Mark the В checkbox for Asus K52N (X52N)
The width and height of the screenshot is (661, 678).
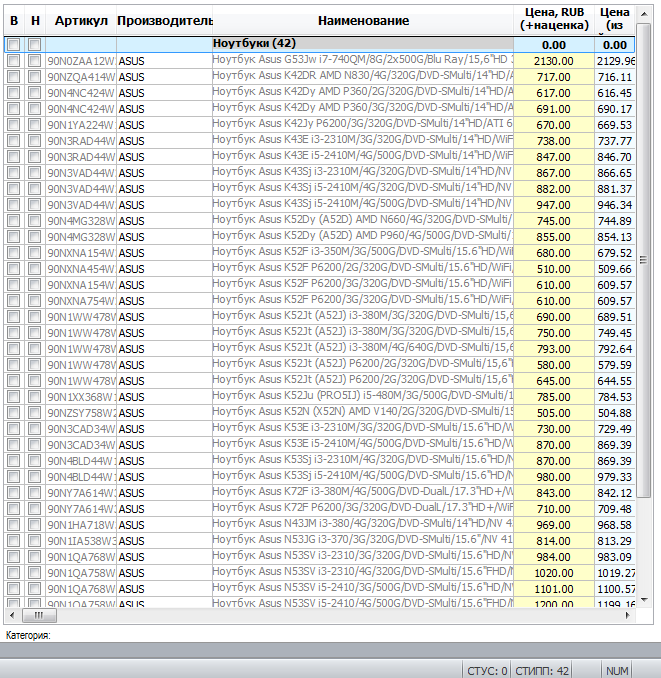[13, 413]
